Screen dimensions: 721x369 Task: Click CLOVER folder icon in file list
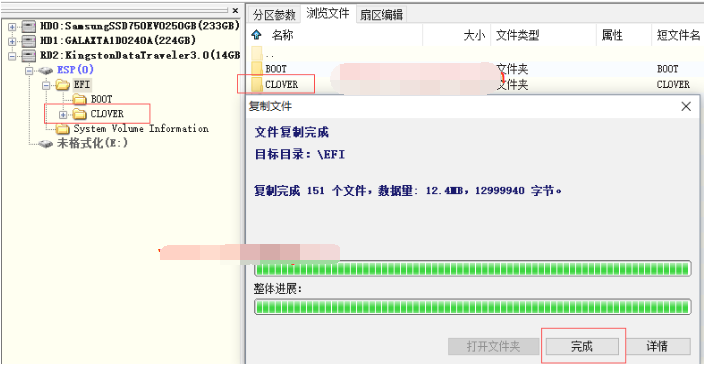tap(257, 85)
